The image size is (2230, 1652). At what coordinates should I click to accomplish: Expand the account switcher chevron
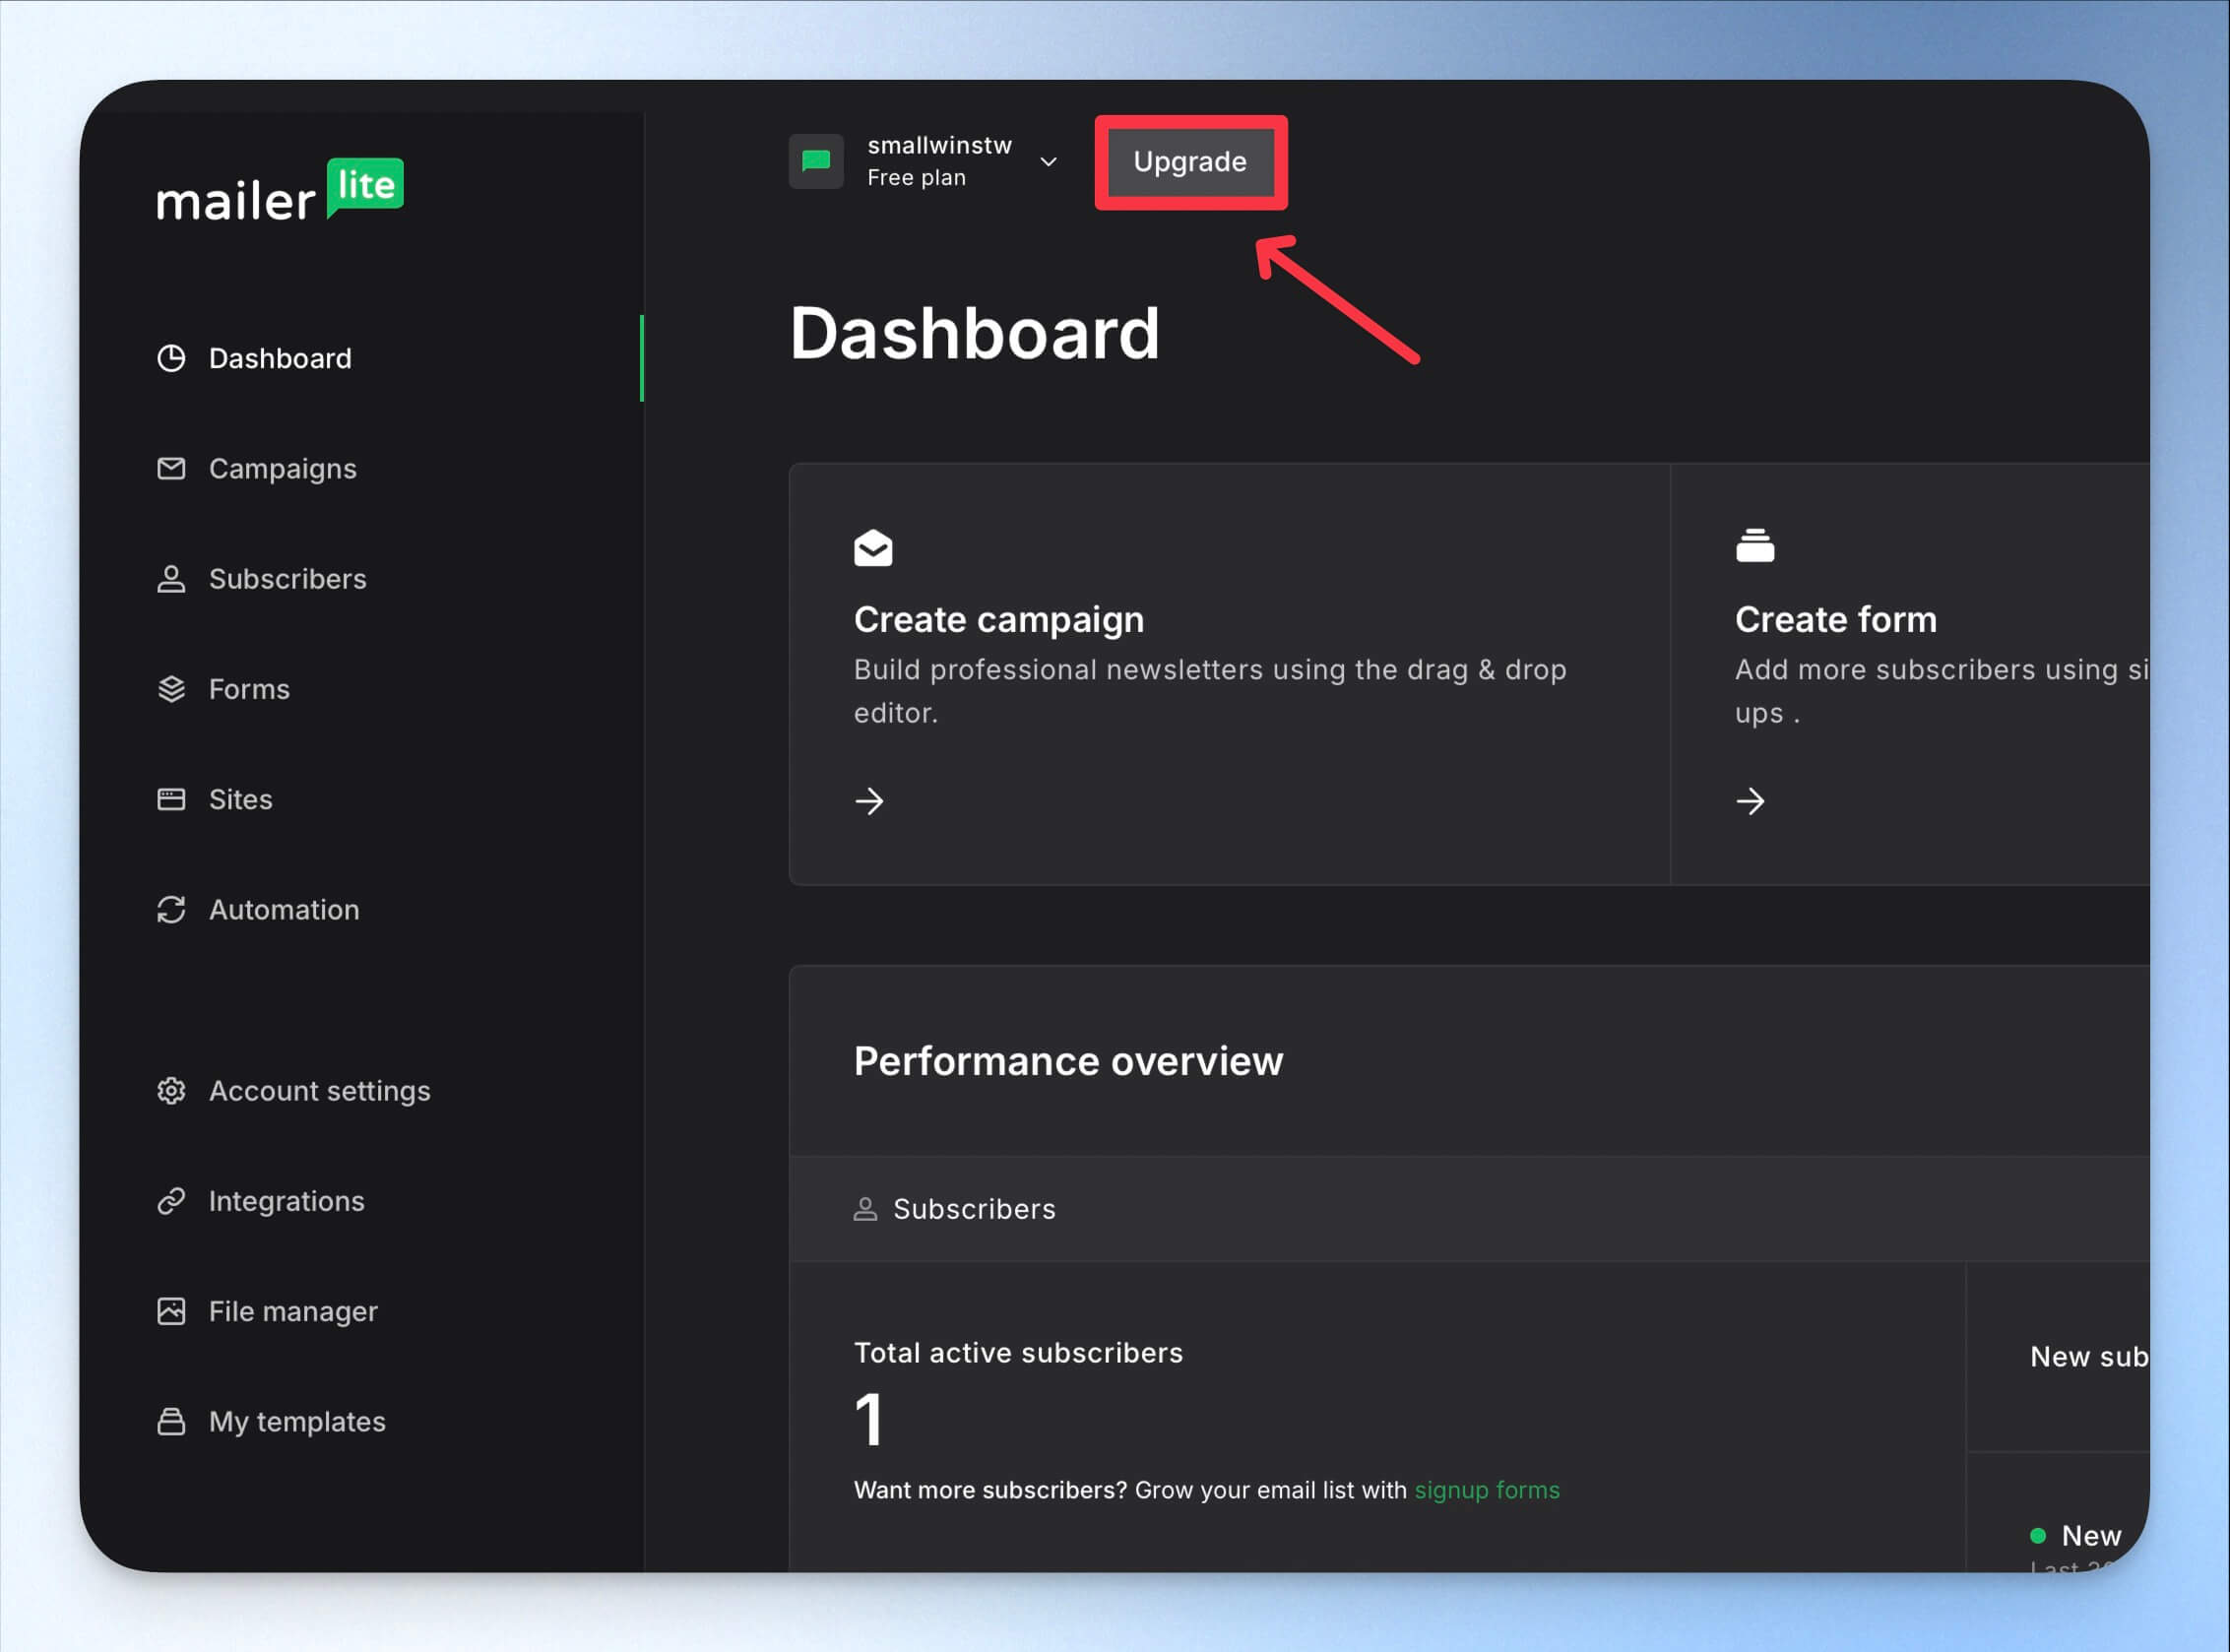point(1048,161)
